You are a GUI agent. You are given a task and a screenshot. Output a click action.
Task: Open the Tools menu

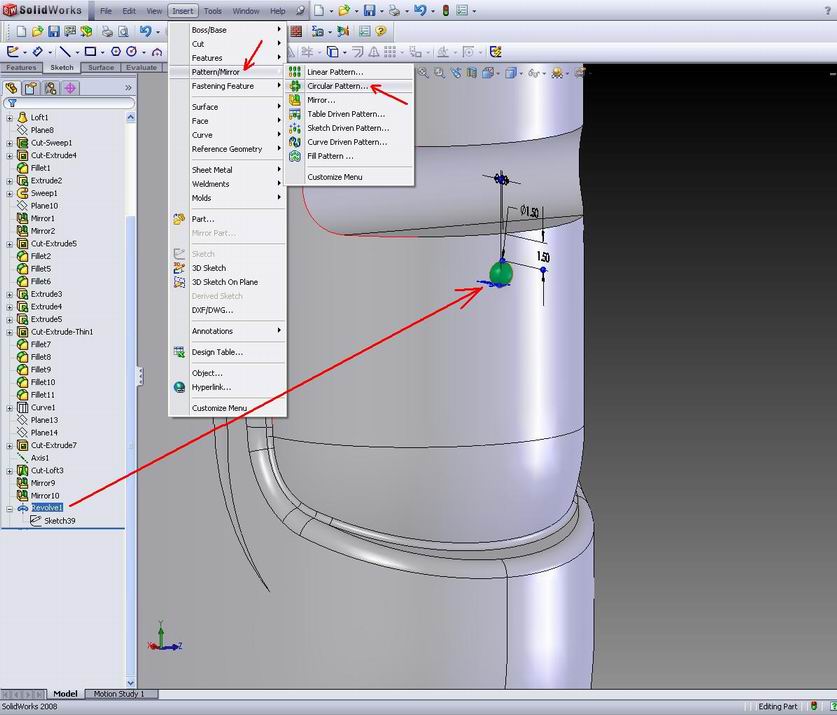tap(213, 11)
